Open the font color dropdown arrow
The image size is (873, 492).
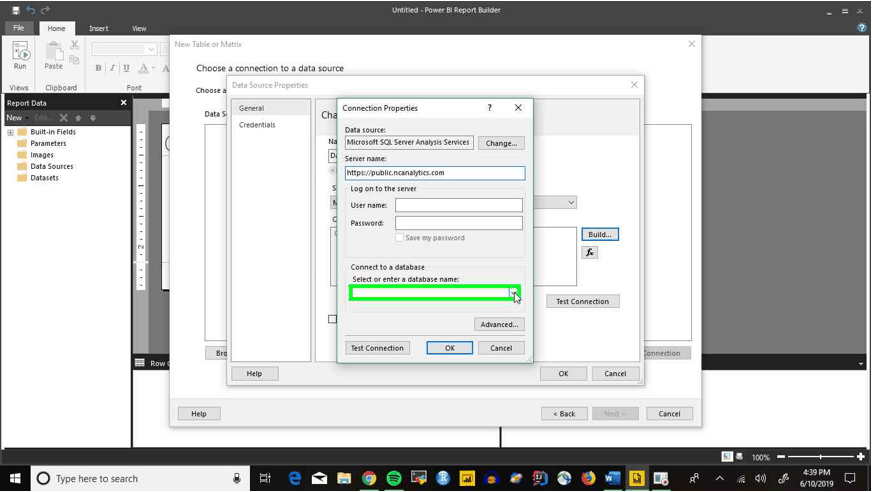[153, 68]
